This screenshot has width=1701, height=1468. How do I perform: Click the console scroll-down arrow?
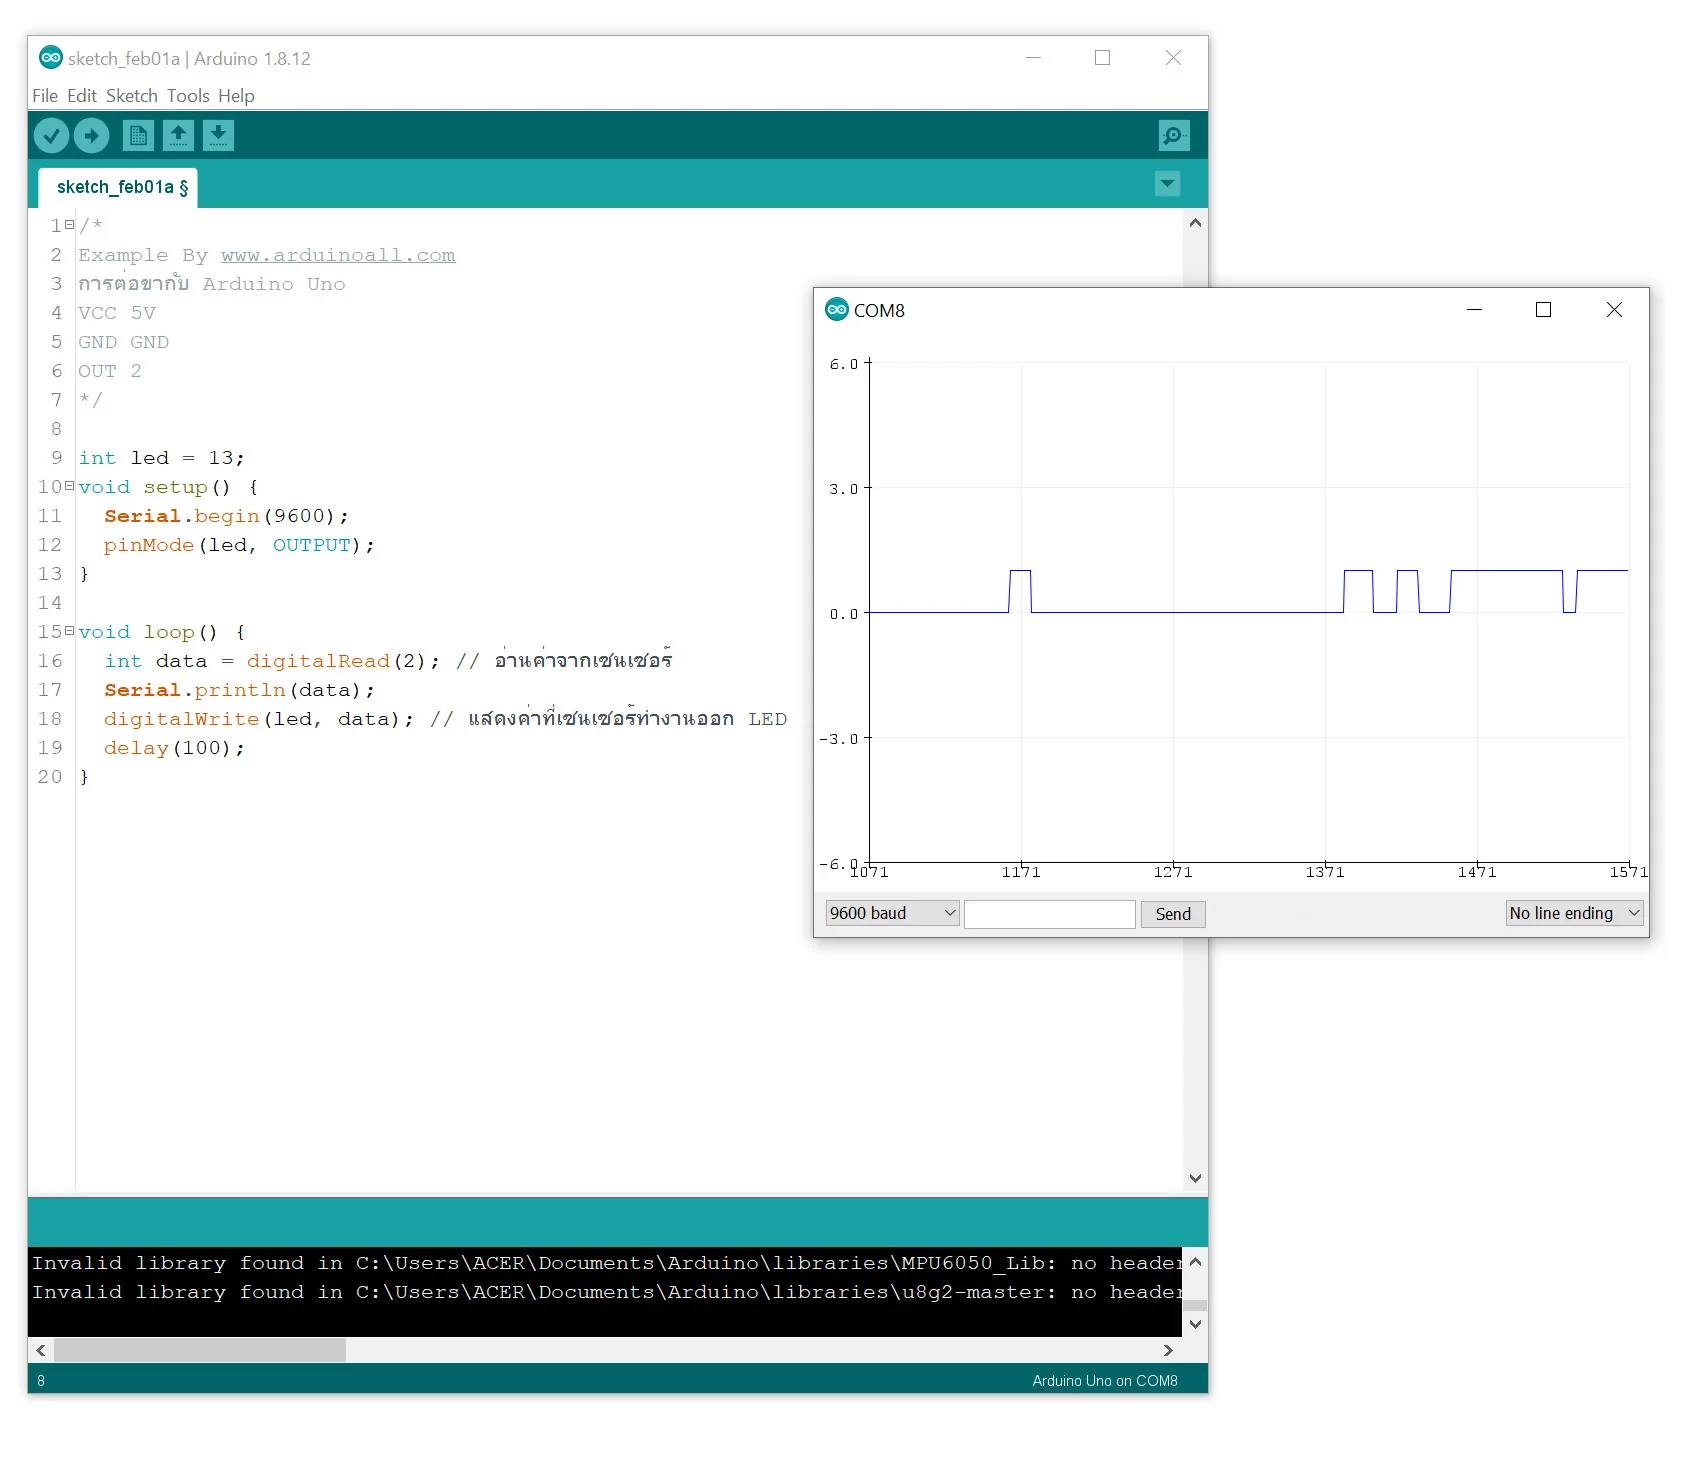1195,1324
